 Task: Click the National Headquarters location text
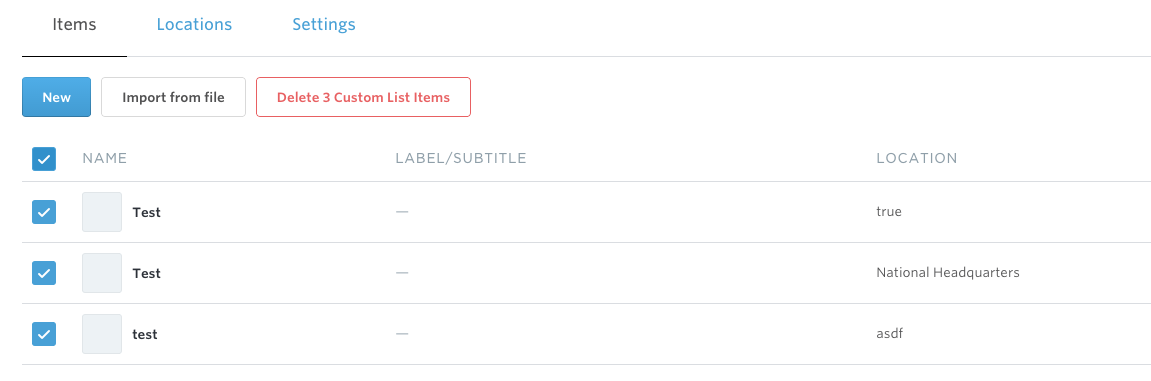(x=948, y=273)
